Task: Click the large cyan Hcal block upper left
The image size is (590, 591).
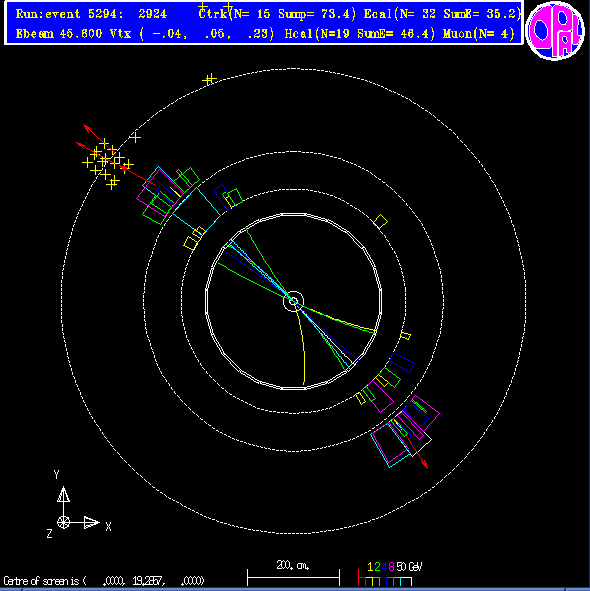Action: 197,208
